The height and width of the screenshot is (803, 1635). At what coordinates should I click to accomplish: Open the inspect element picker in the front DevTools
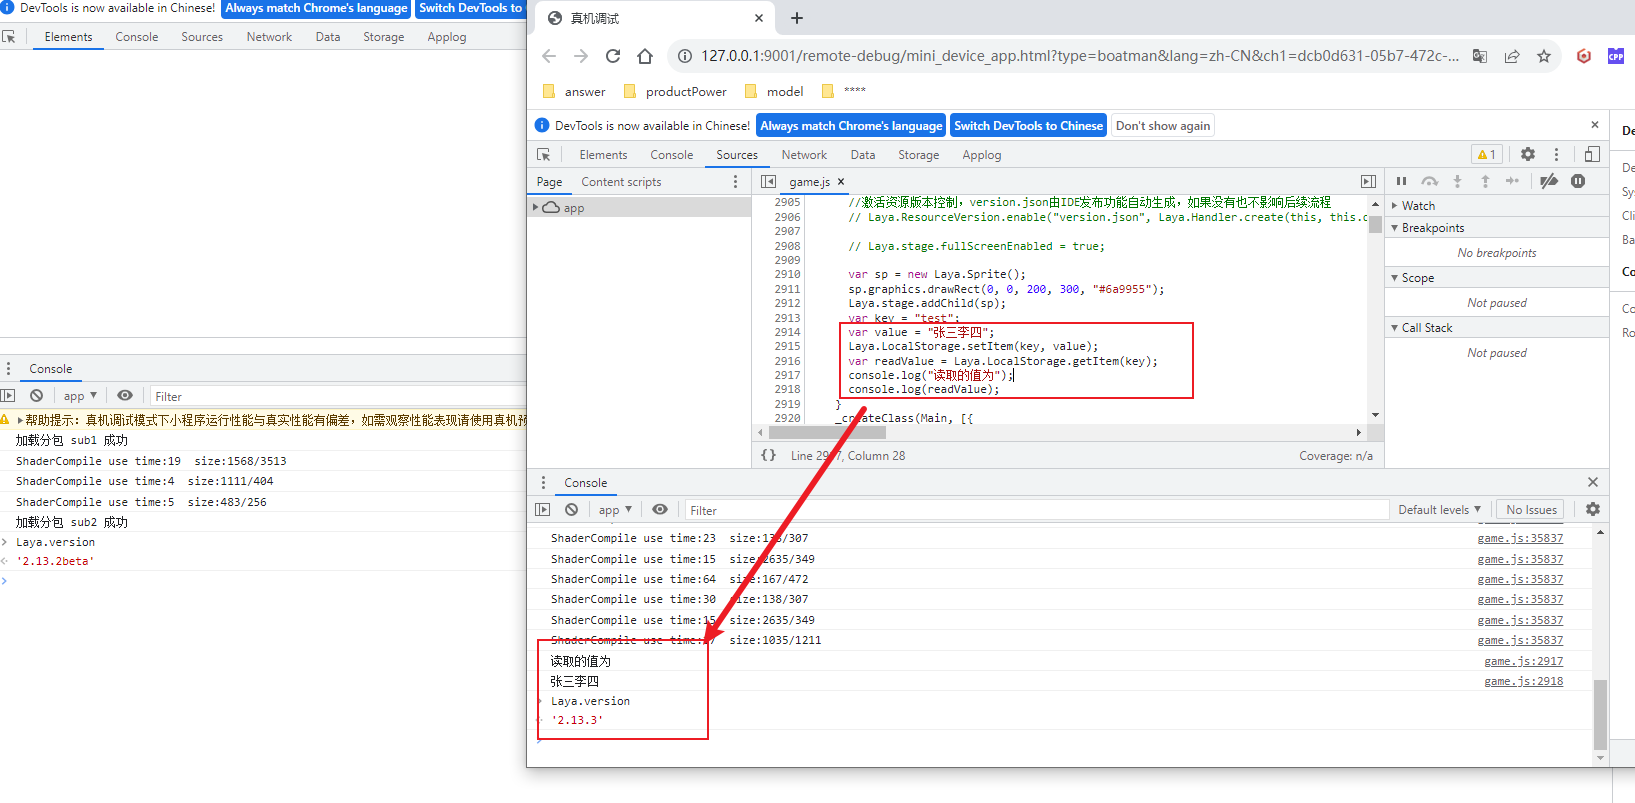click(544, 155)
